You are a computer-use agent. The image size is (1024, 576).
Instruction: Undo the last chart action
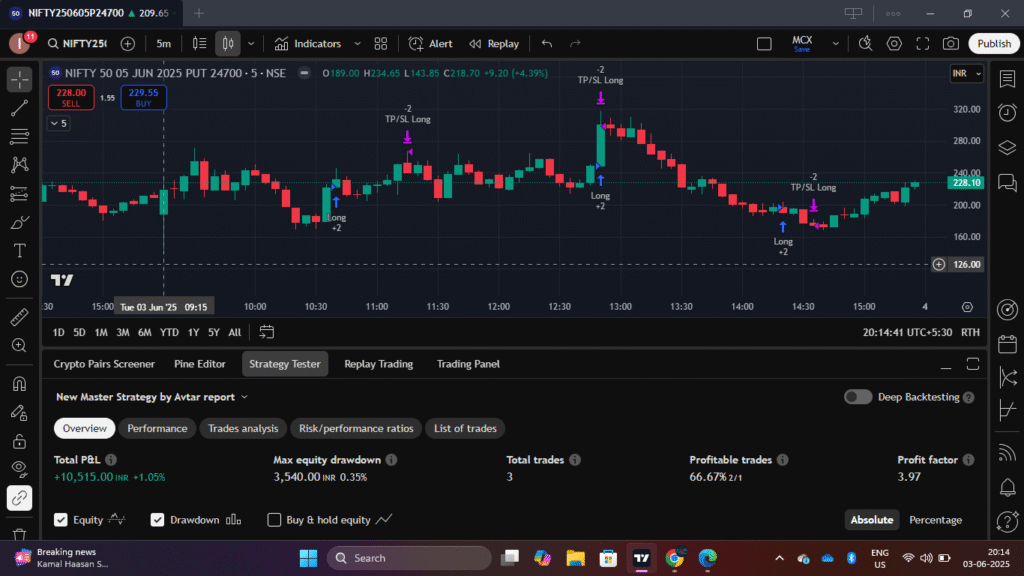click(x=547, y=44)
